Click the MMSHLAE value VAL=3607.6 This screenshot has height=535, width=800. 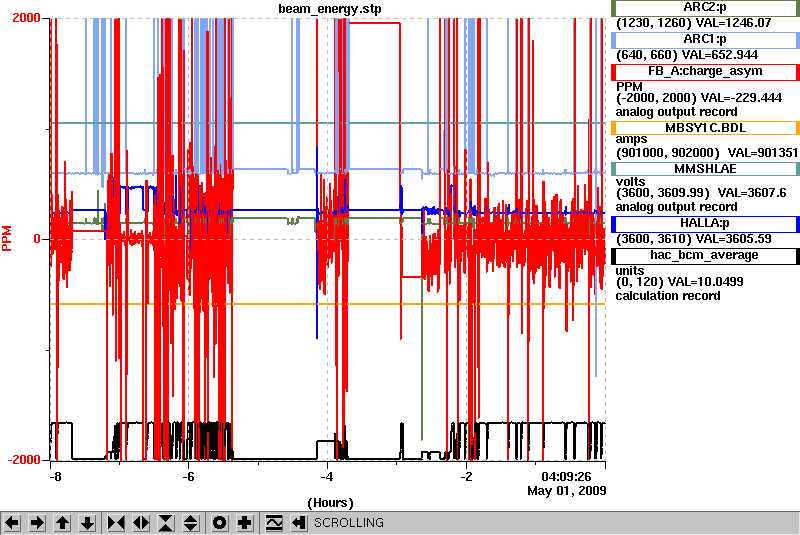pos(752,193)
